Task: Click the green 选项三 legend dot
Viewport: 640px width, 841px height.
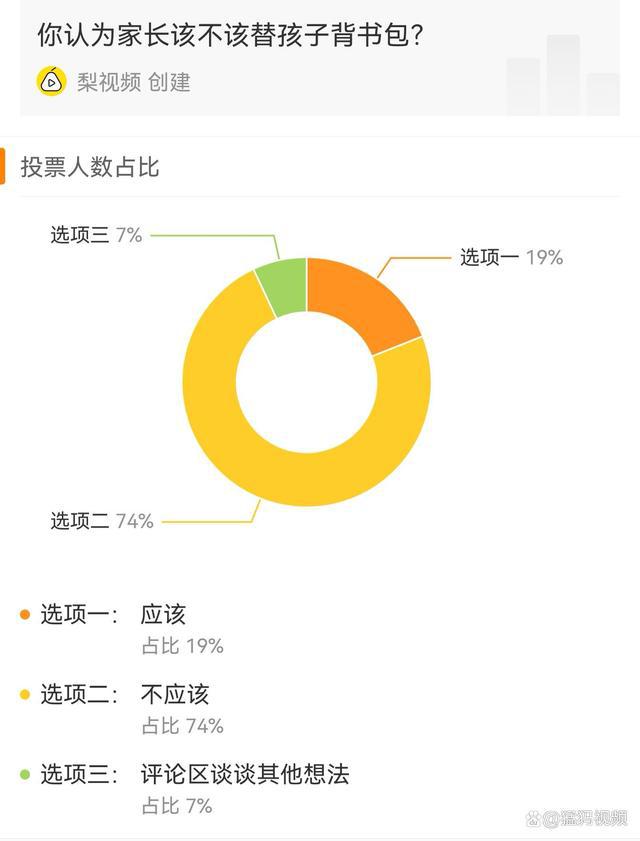Action: click(25, 774)
